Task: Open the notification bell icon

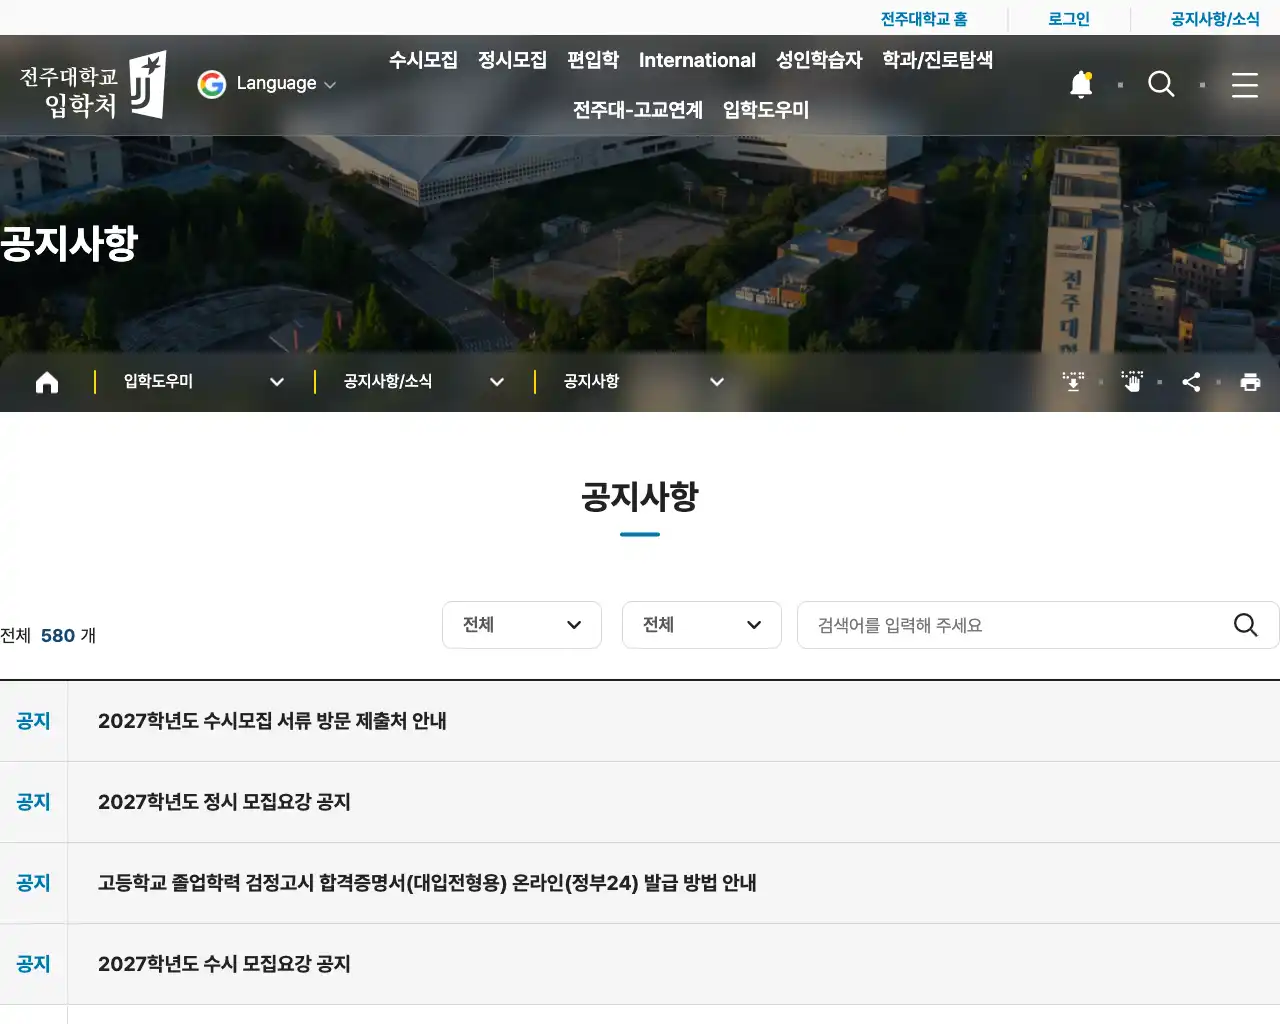Action: [x=1081, y=85]
